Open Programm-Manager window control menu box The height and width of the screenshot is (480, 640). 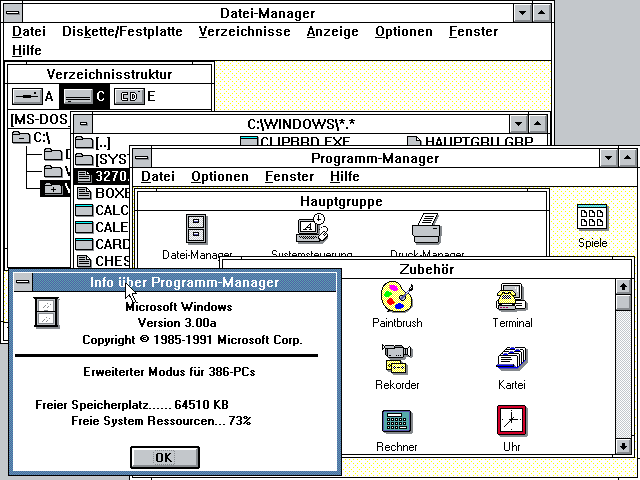[x=143, y=157]
